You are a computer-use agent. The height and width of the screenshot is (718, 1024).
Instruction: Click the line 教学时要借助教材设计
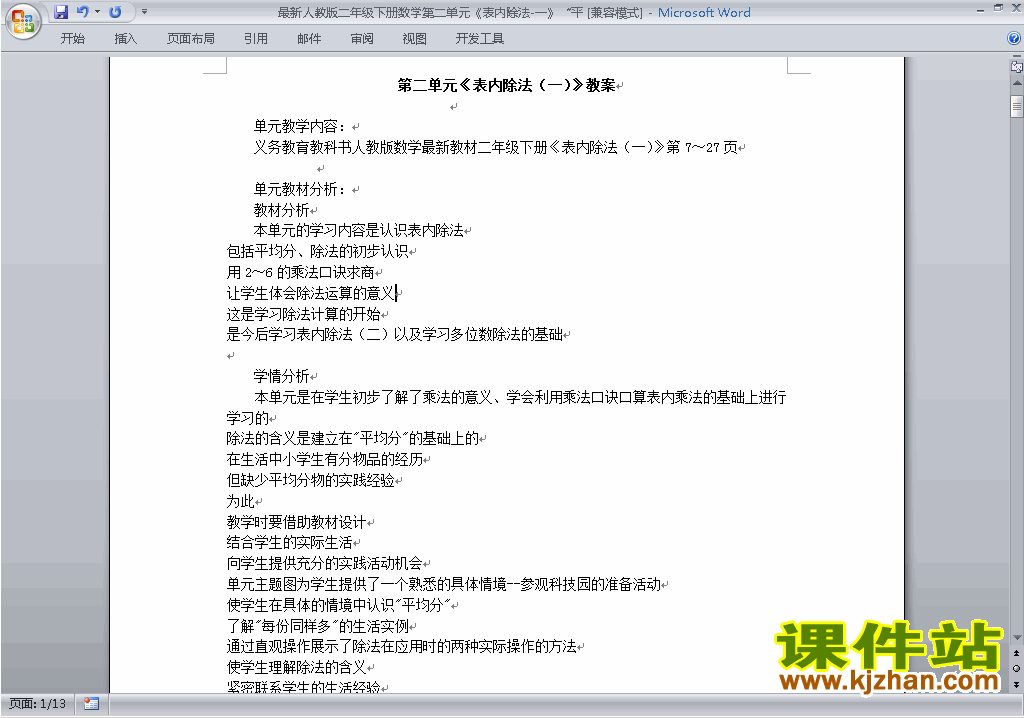coord(296,522)
